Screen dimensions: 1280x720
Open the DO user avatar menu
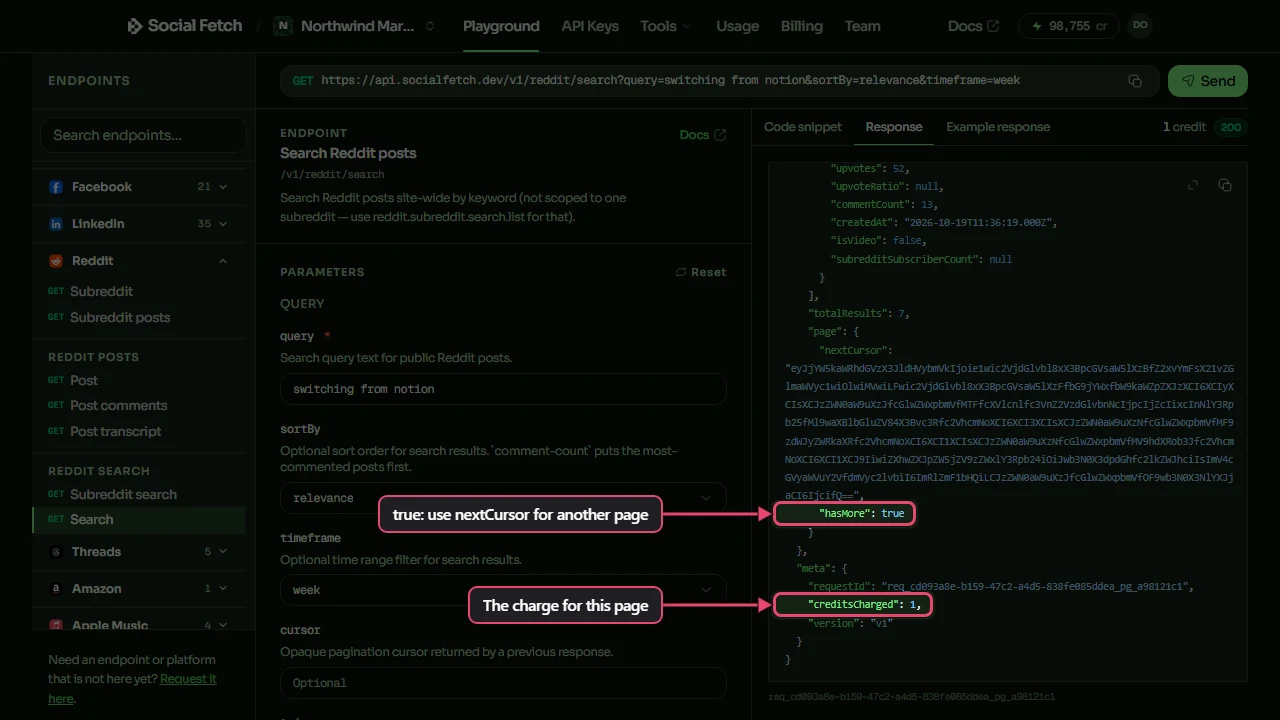[1140, 26]
